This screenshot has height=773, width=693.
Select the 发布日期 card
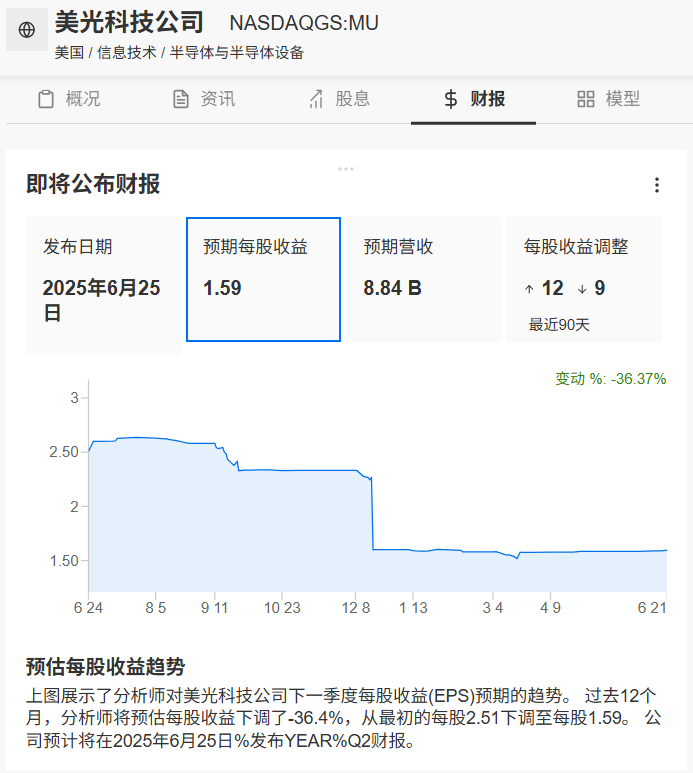[103, 285]
